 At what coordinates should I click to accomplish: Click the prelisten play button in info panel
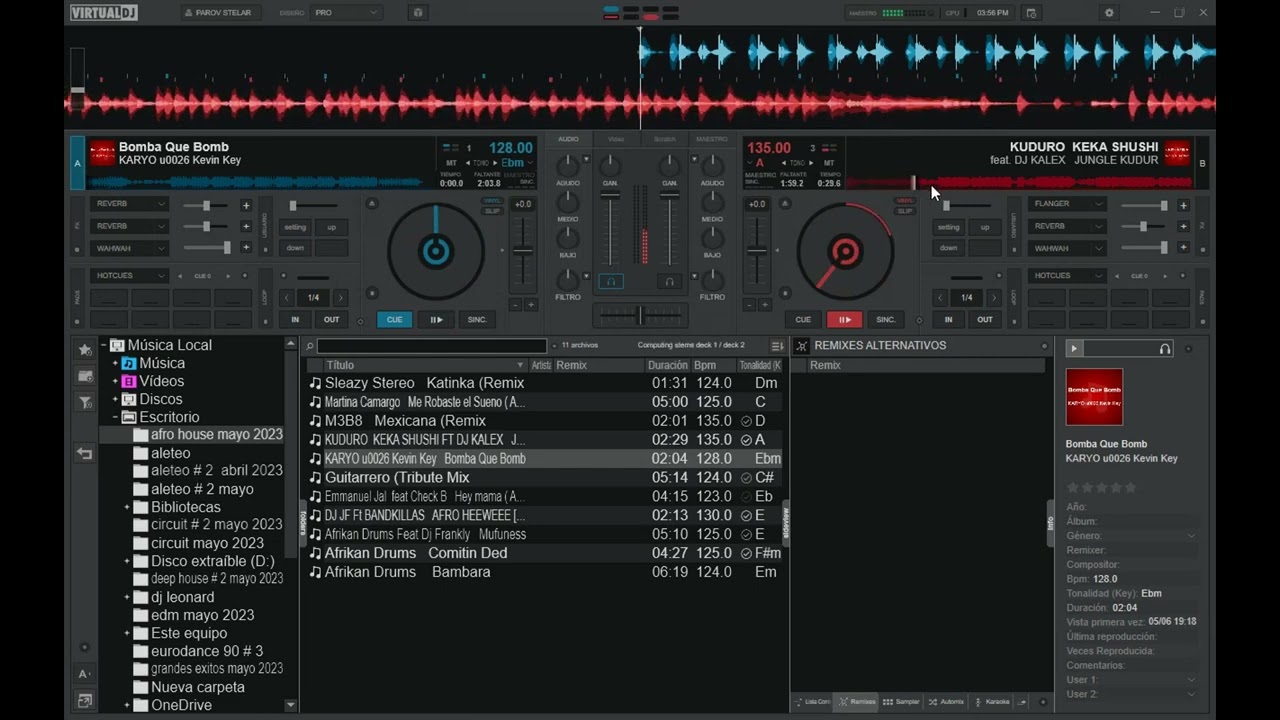1074,349
